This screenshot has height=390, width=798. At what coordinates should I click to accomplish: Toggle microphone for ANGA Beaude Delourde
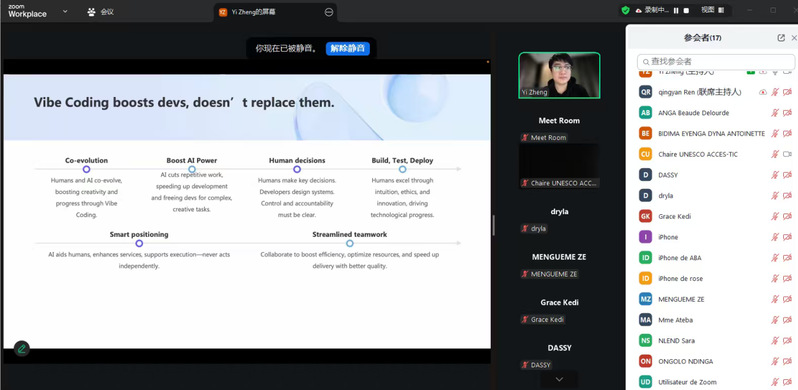[775, 113]
